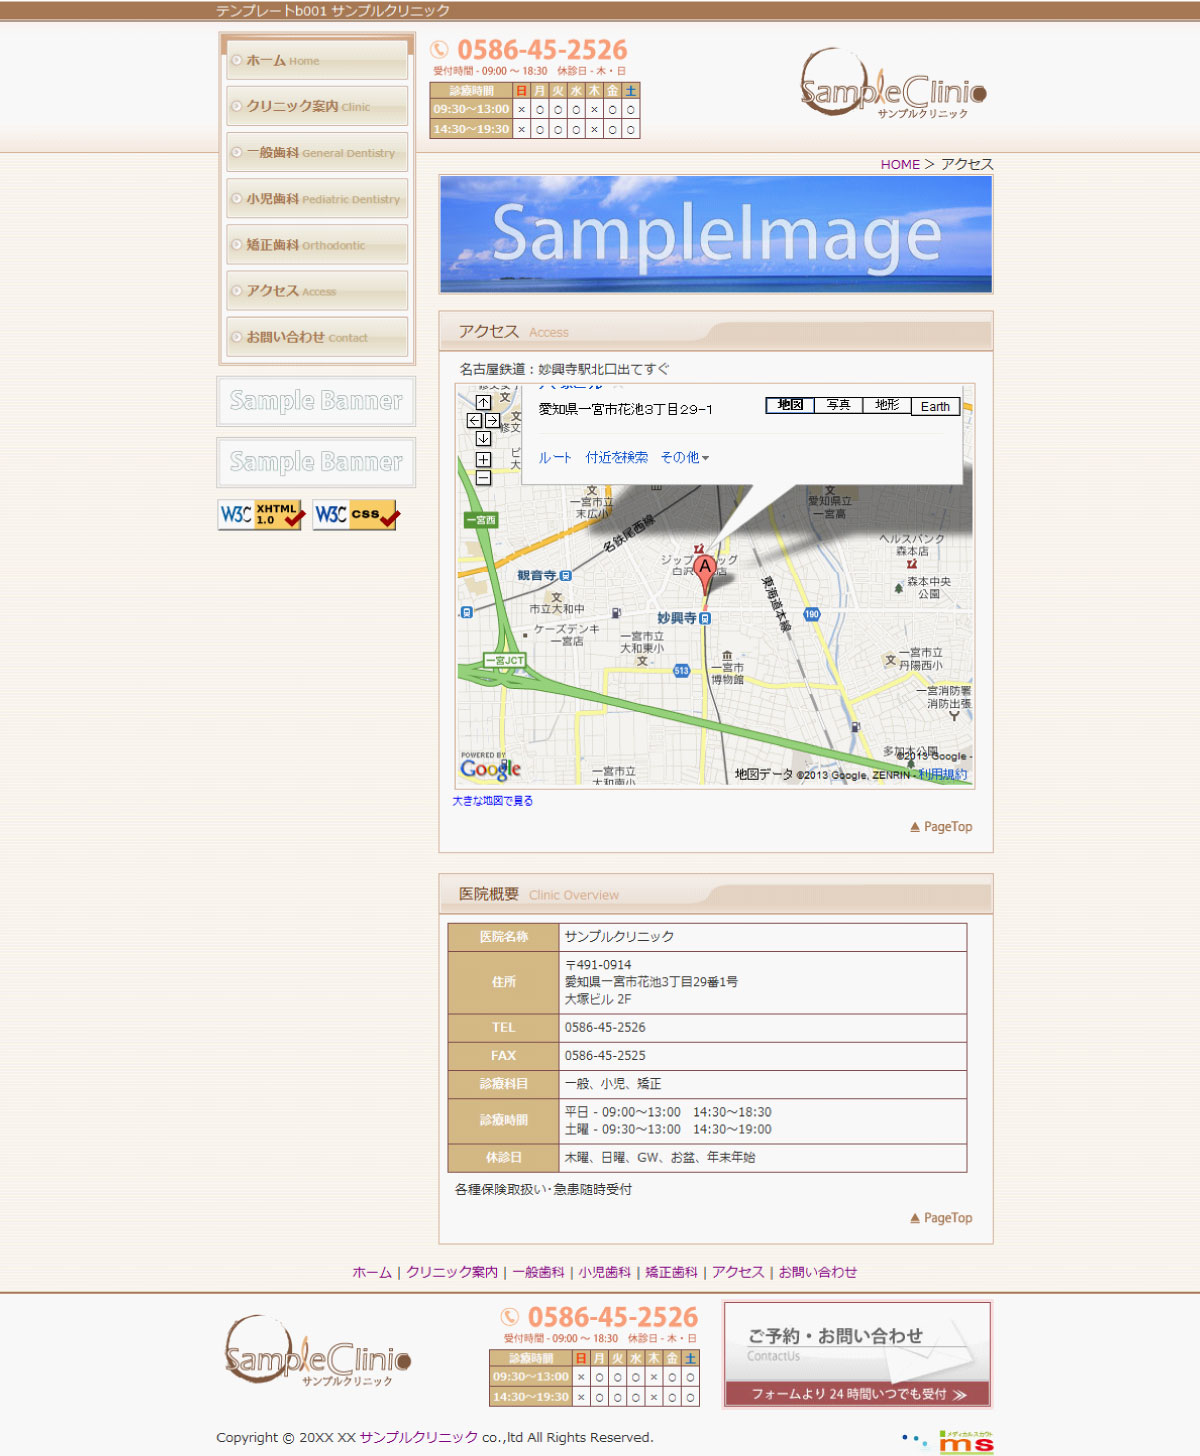Image resolution: width=1200 pixels, height=1456 pixels.
Task: Click the first Sample Banner image
Action: (x=316, y=401)
